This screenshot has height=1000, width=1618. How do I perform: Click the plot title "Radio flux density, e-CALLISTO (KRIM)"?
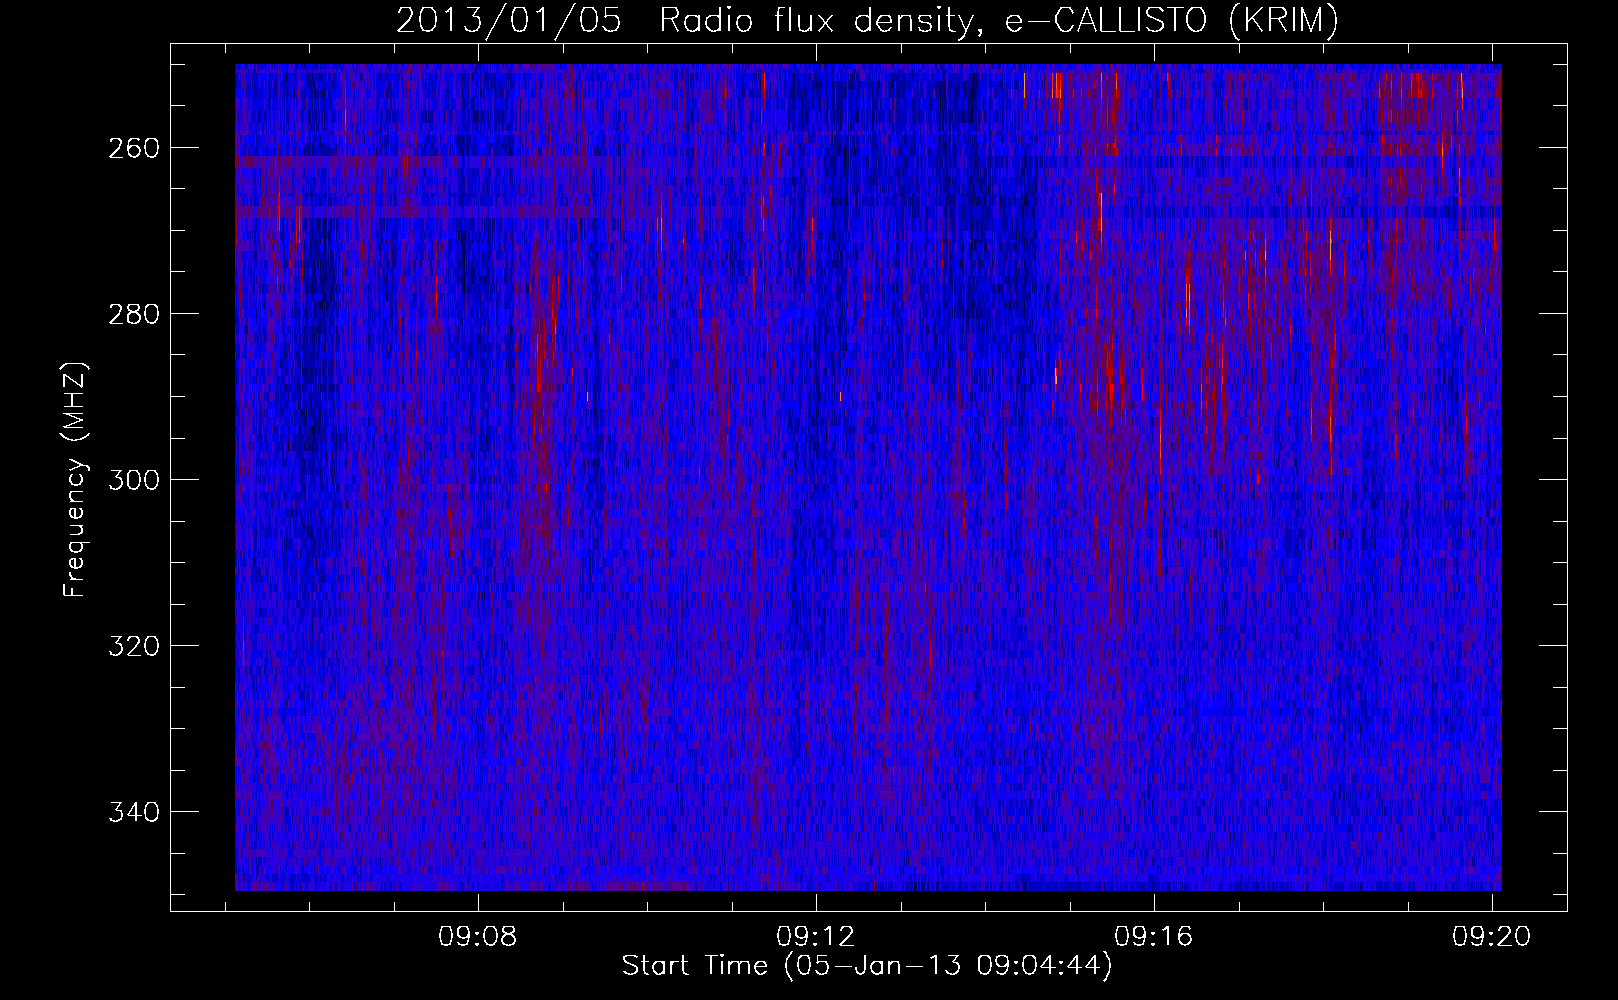pos(998,20)
